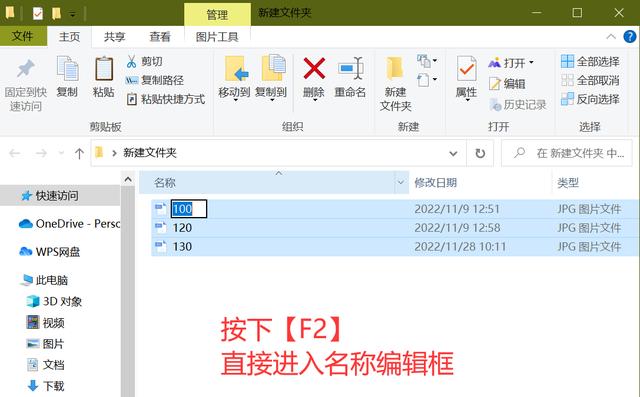
Task: Expand the 打开 open-with dropdown
Action: [531, 62]
